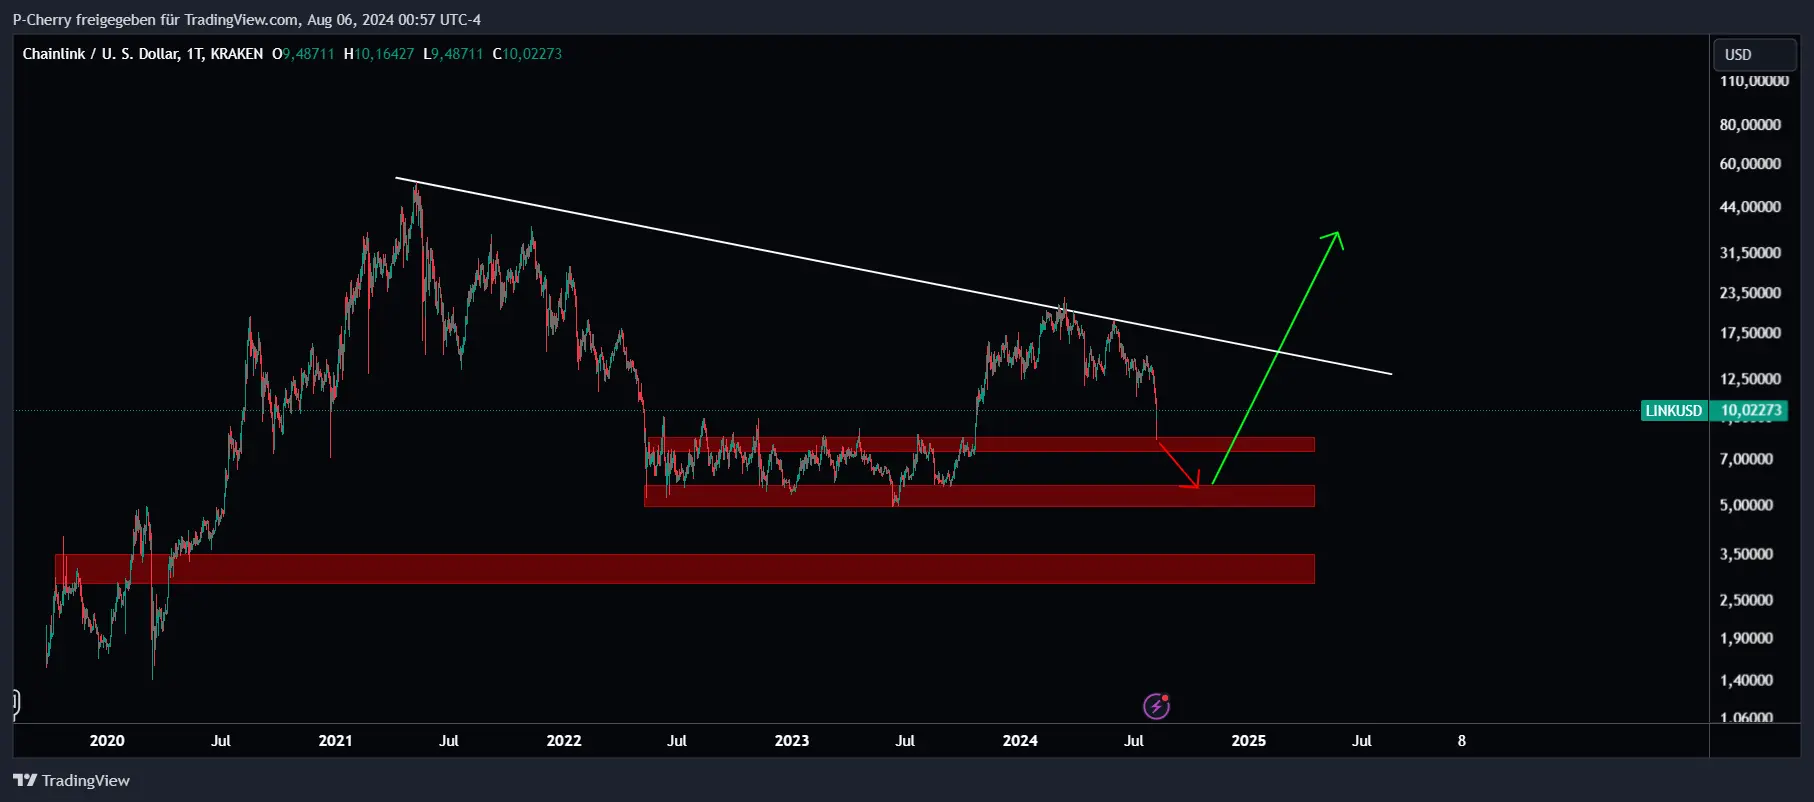Viewport: 1814px width, 802px height.
Task: Select the lowest wide red support zone
Action: click(685, 568)
